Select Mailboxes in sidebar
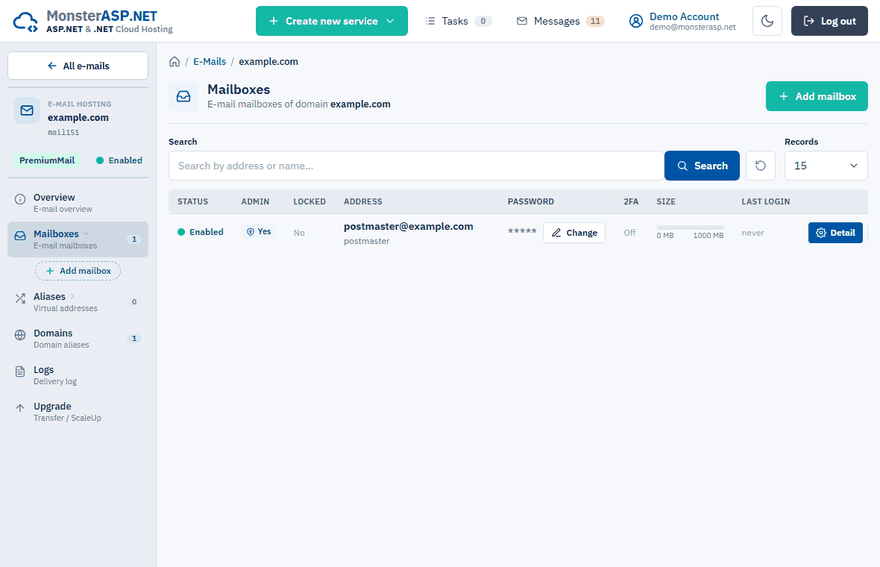The image size is (880, 567). tap(78, 239)
